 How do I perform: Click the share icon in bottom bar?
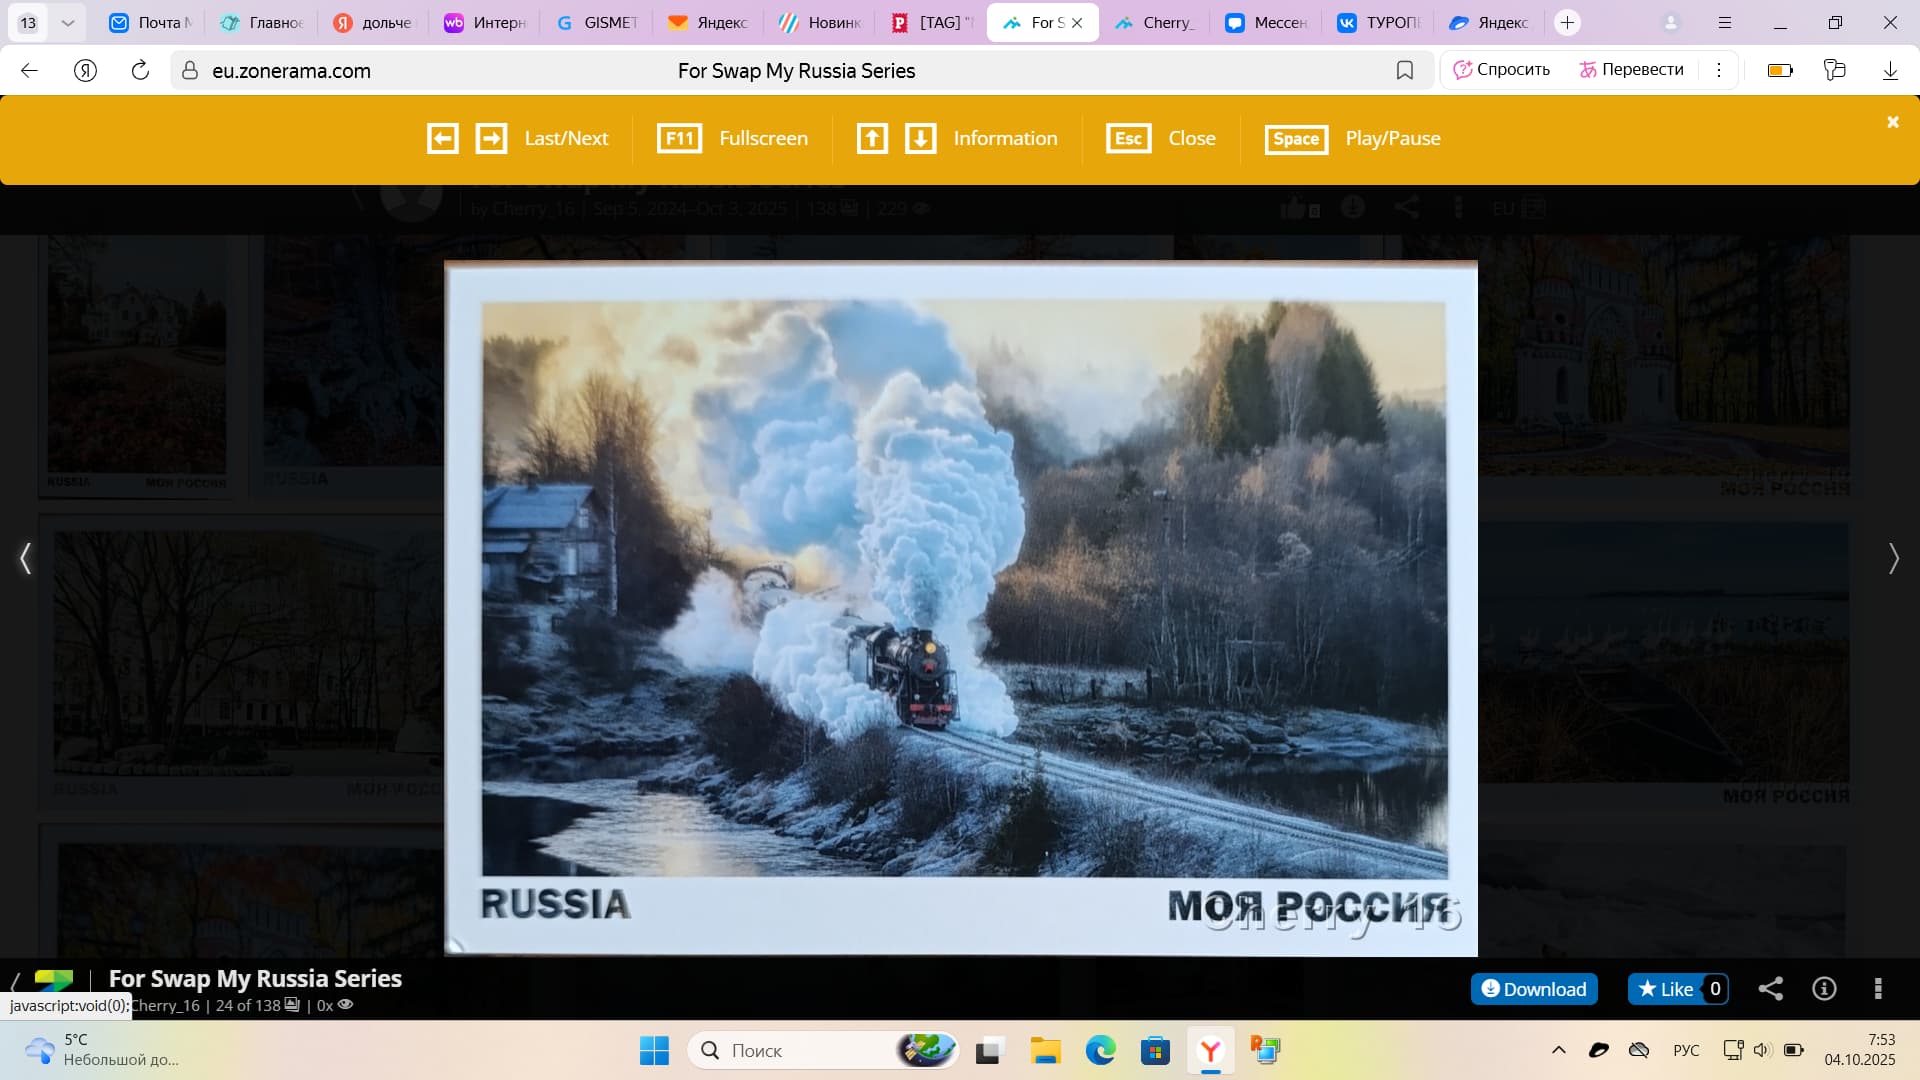pyautogui.click(x=1770, y=989)
